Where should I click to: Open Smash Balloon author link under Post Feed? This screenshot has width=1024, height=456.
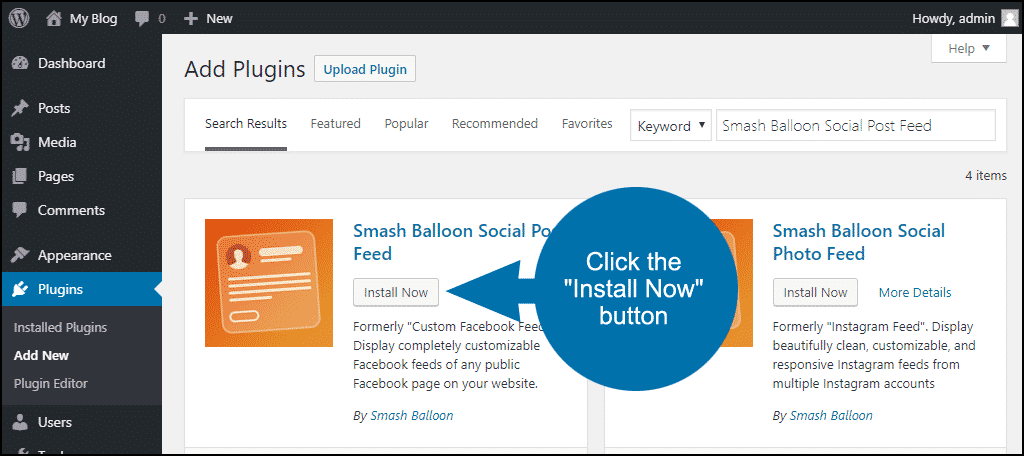411,415
